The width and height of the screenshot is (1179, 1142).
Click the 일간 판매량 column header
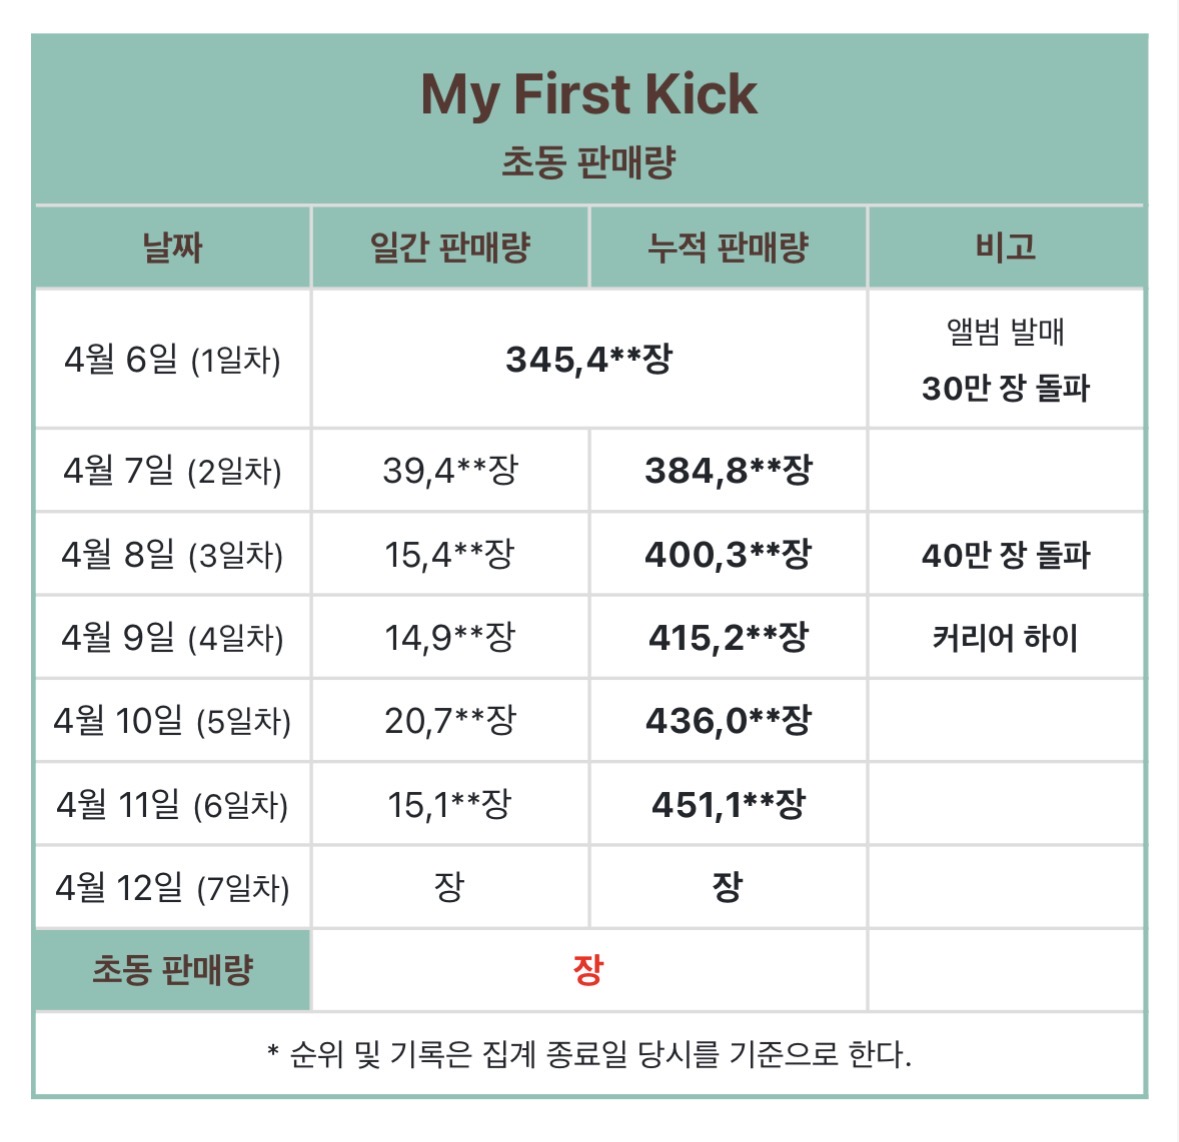pos(450,248)
